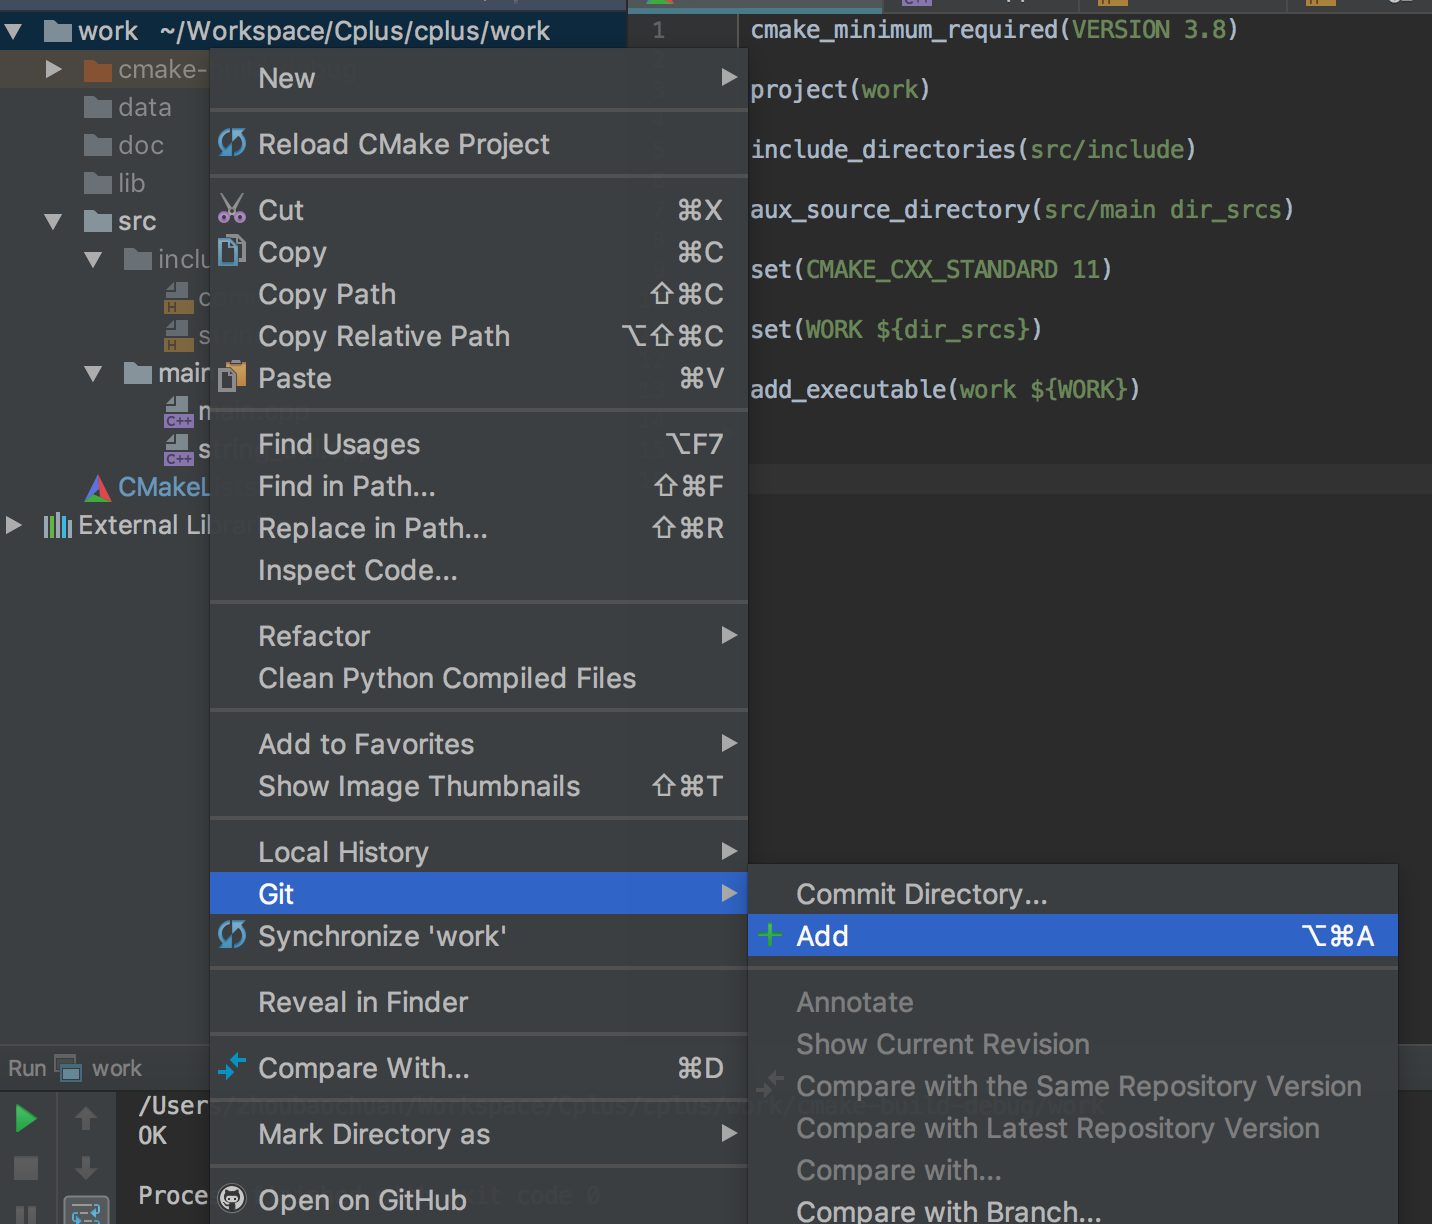Click the Cut scissors icon

[232, 208]
